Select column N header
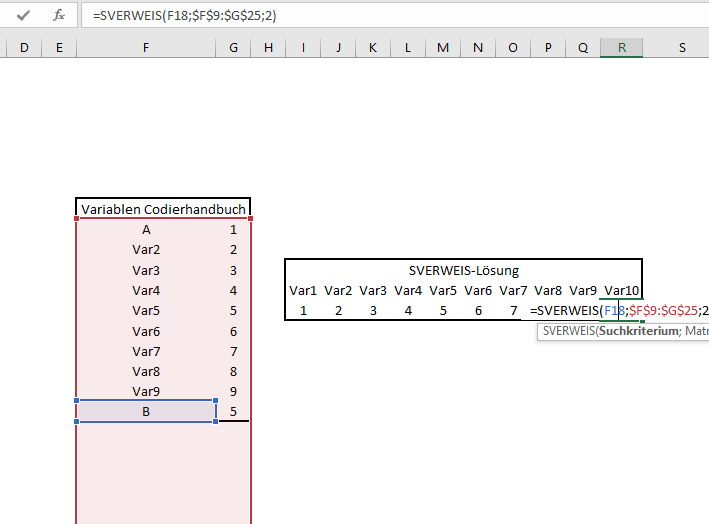Screen dimensions: 709x524 [478, 47]
